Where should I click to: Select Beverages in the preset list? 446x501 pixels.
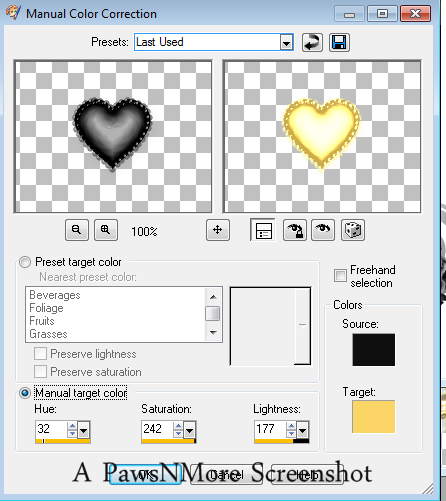(x=55, y=295)
